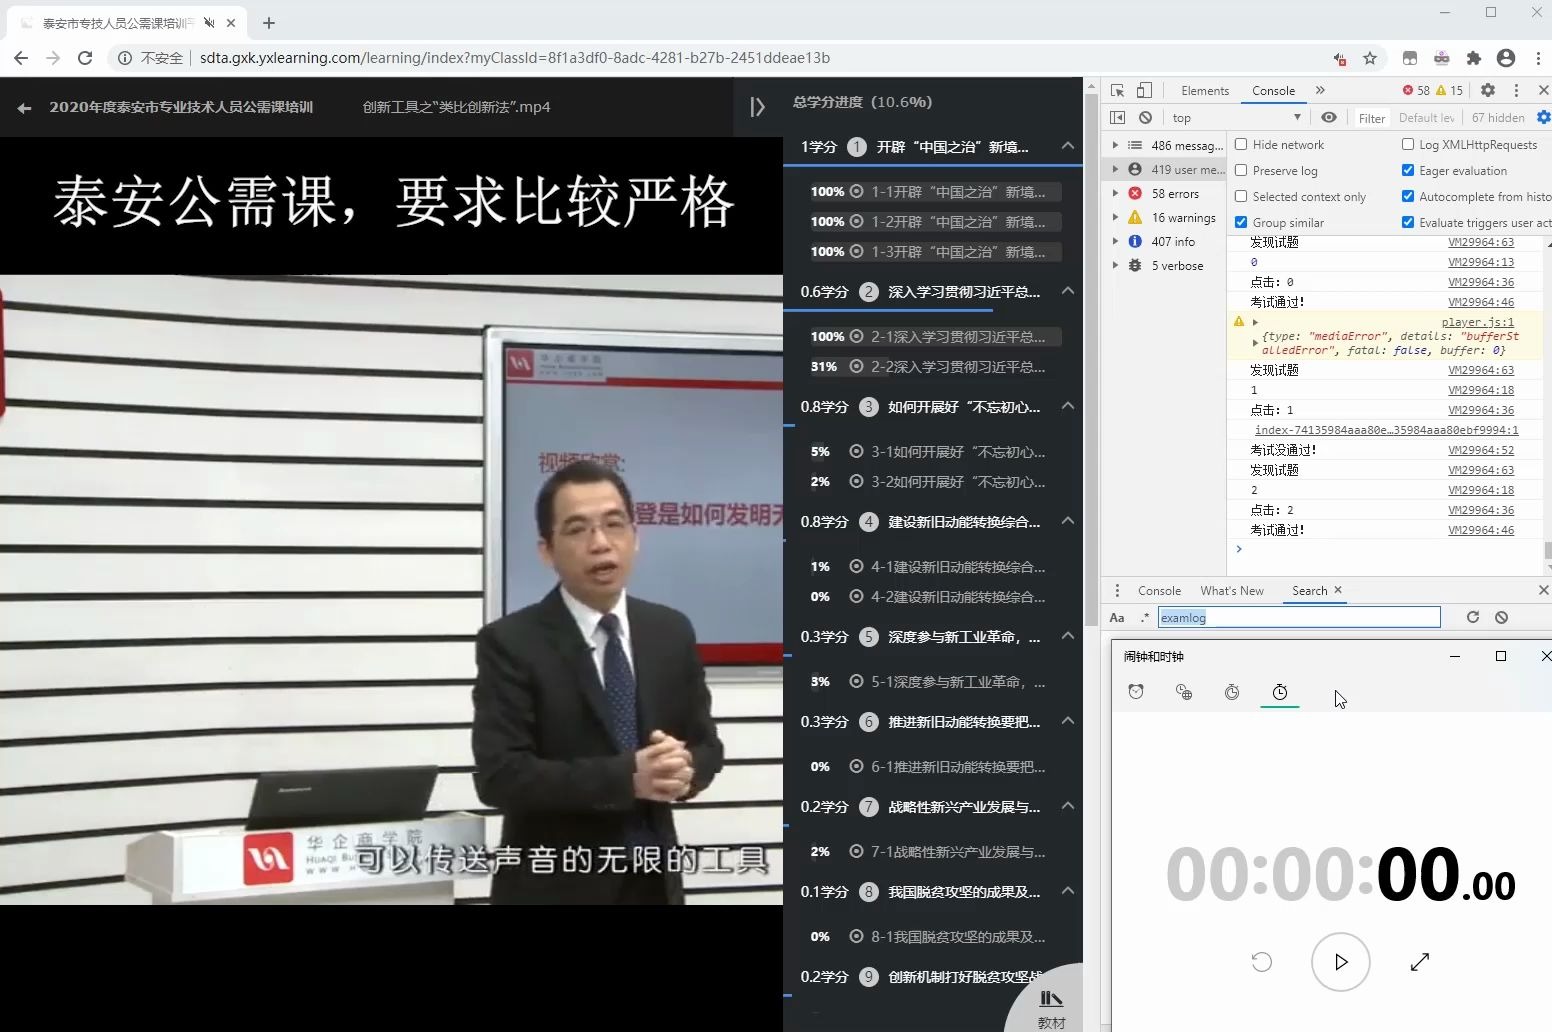
Task: Enable Selected context only checkbox
Action: click(1241, 196)
